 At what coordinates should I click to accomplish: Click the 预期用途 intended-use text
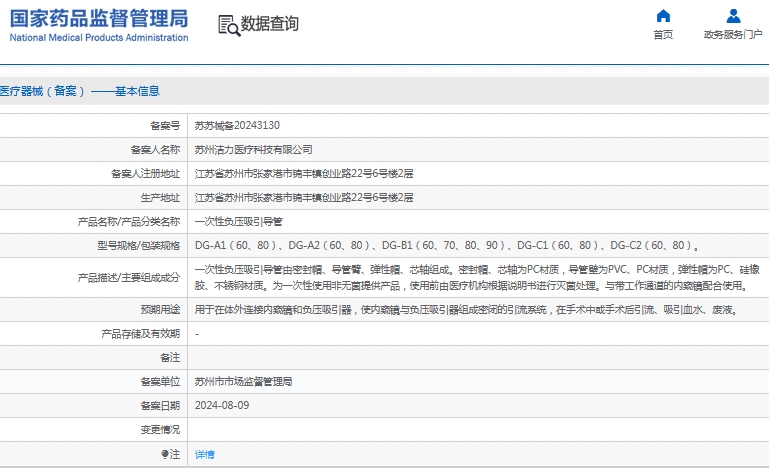[467, 310]
